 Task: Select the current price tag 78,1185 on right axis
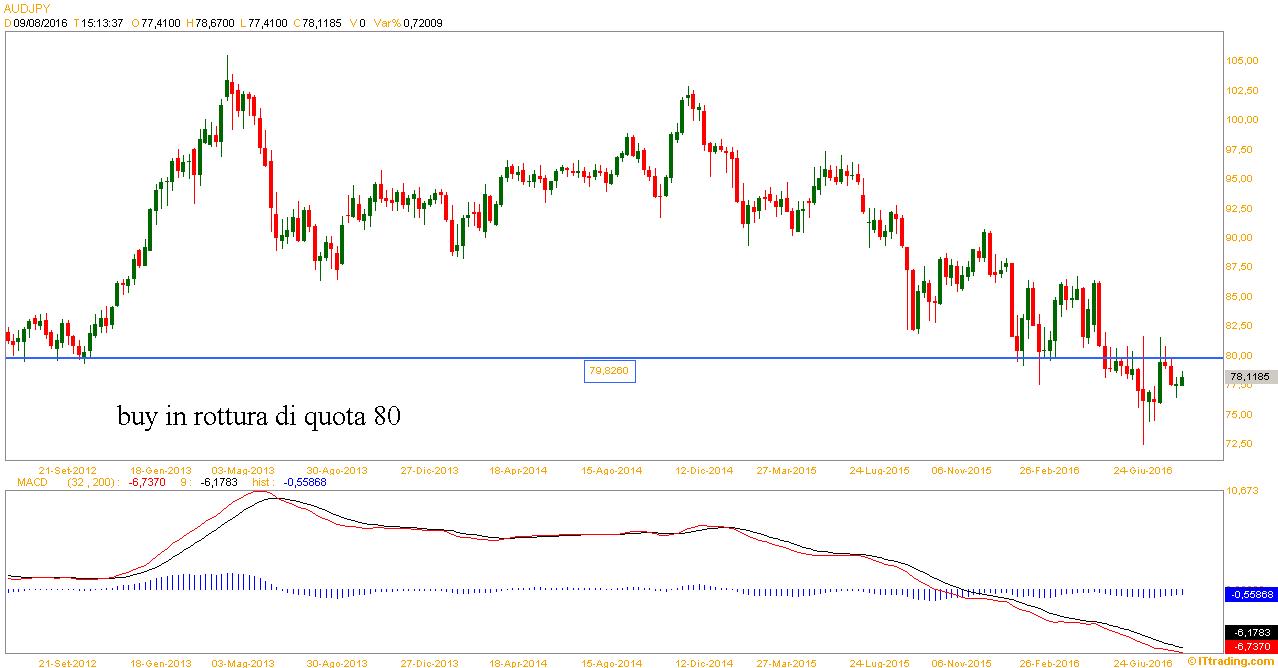click(1251, 378)
